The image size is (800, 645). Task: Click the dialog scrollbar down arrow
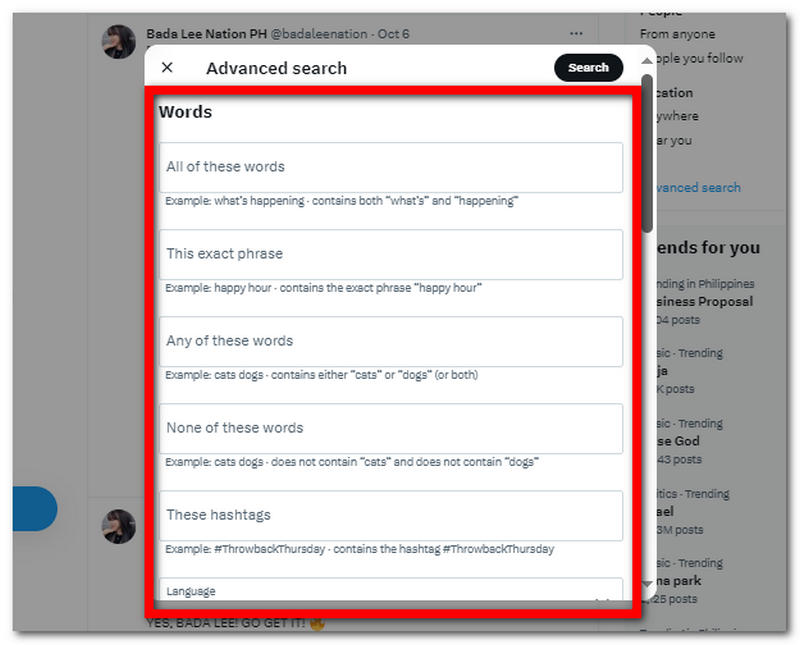point(647,582)
